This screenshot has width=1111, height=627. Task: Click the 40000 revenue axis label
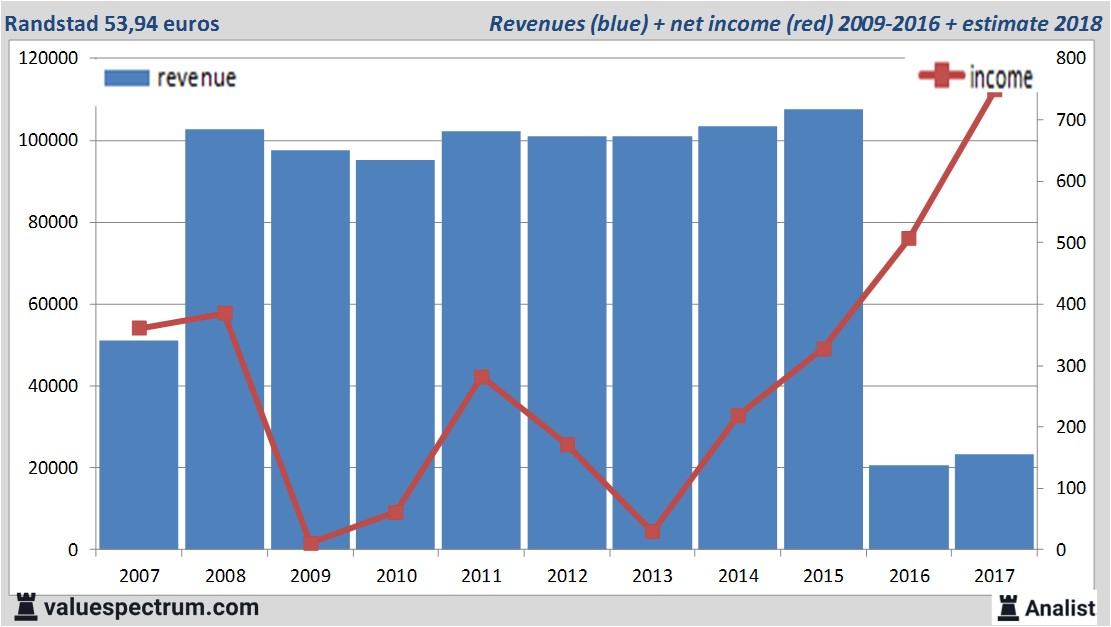53,386
